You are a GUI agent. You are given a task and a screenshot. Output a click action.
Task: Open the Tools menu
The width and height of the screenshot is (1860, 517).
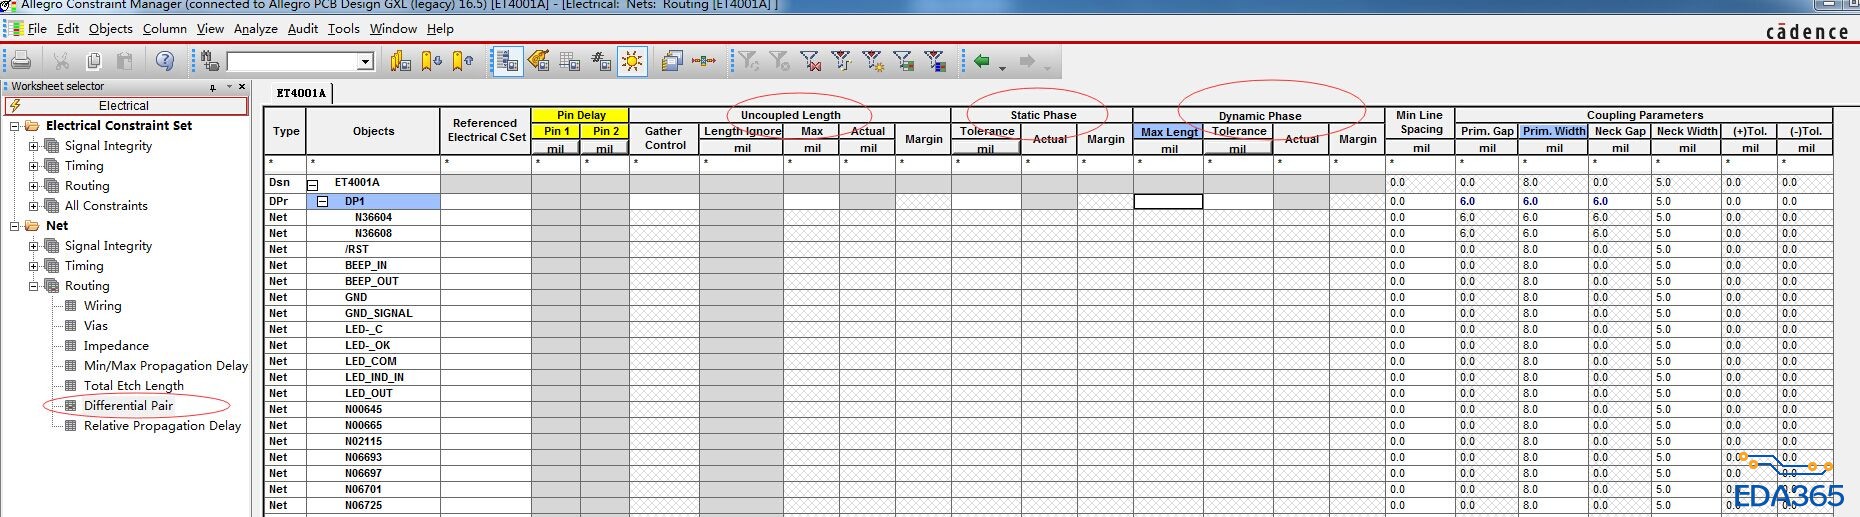pos(344,28)
